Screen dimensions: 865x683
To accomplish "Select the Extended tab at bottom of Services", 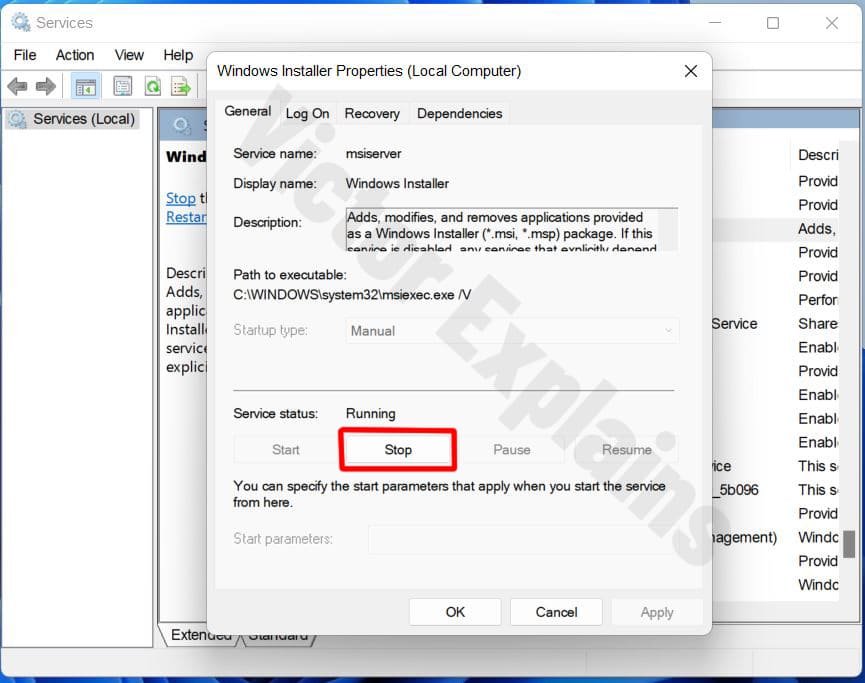I will pyautogui.click(x=201, y=635).
